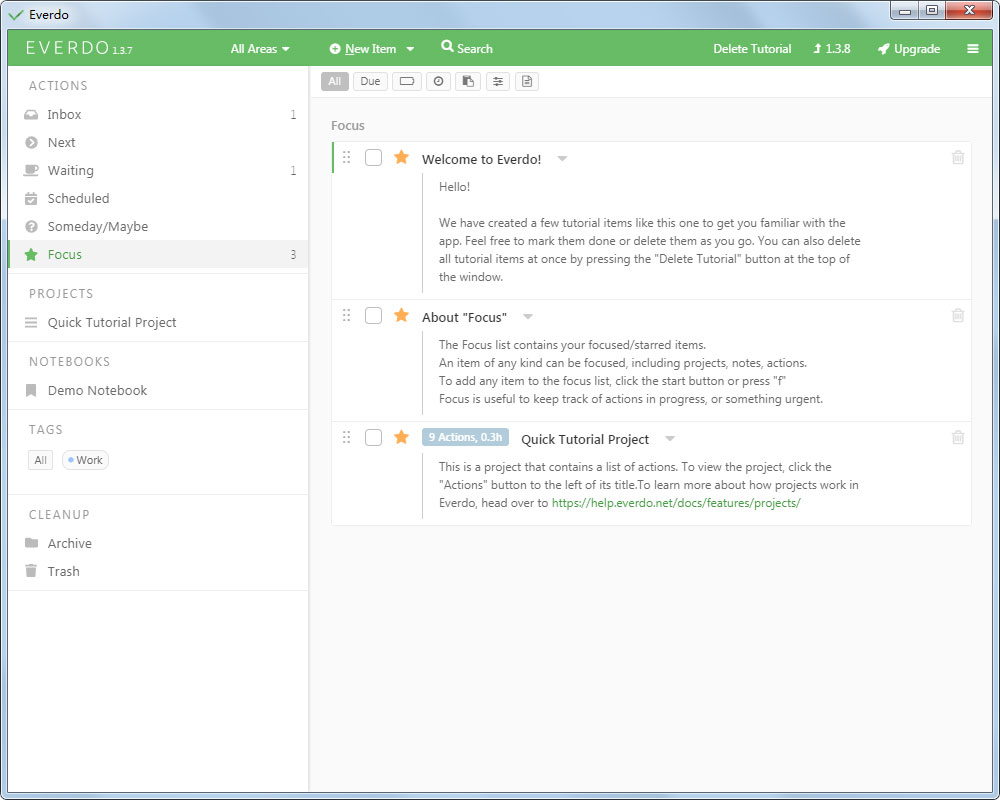
Task: Check the Welcome to Everdo! checkbox
Action: (373, 158)
